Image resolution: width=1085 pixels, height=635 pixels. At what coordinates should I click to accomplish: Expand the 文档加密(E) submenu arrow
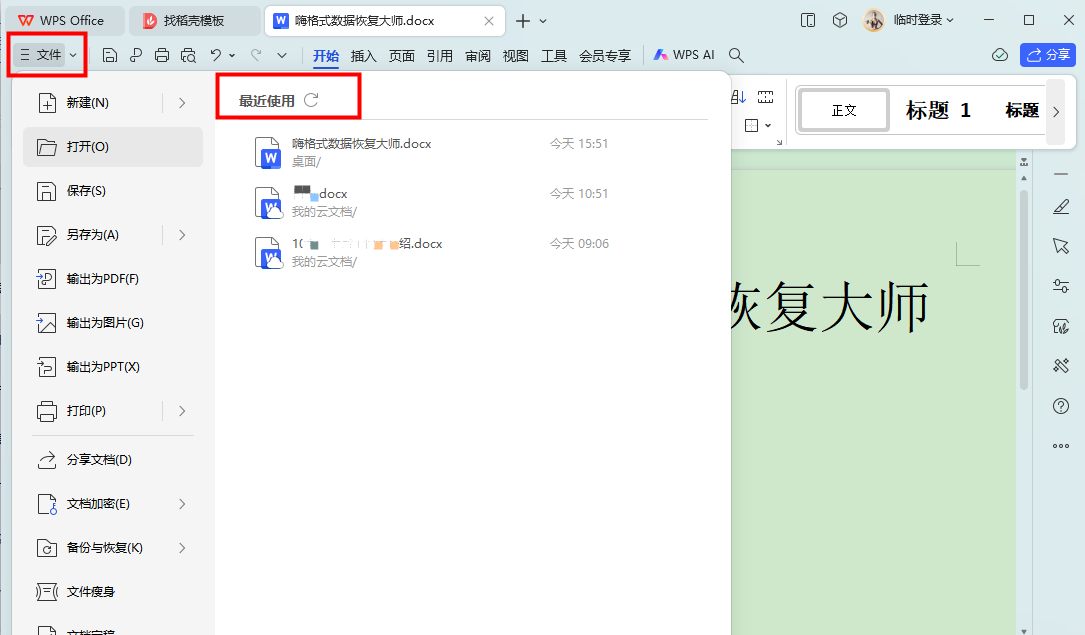point(182,504)
